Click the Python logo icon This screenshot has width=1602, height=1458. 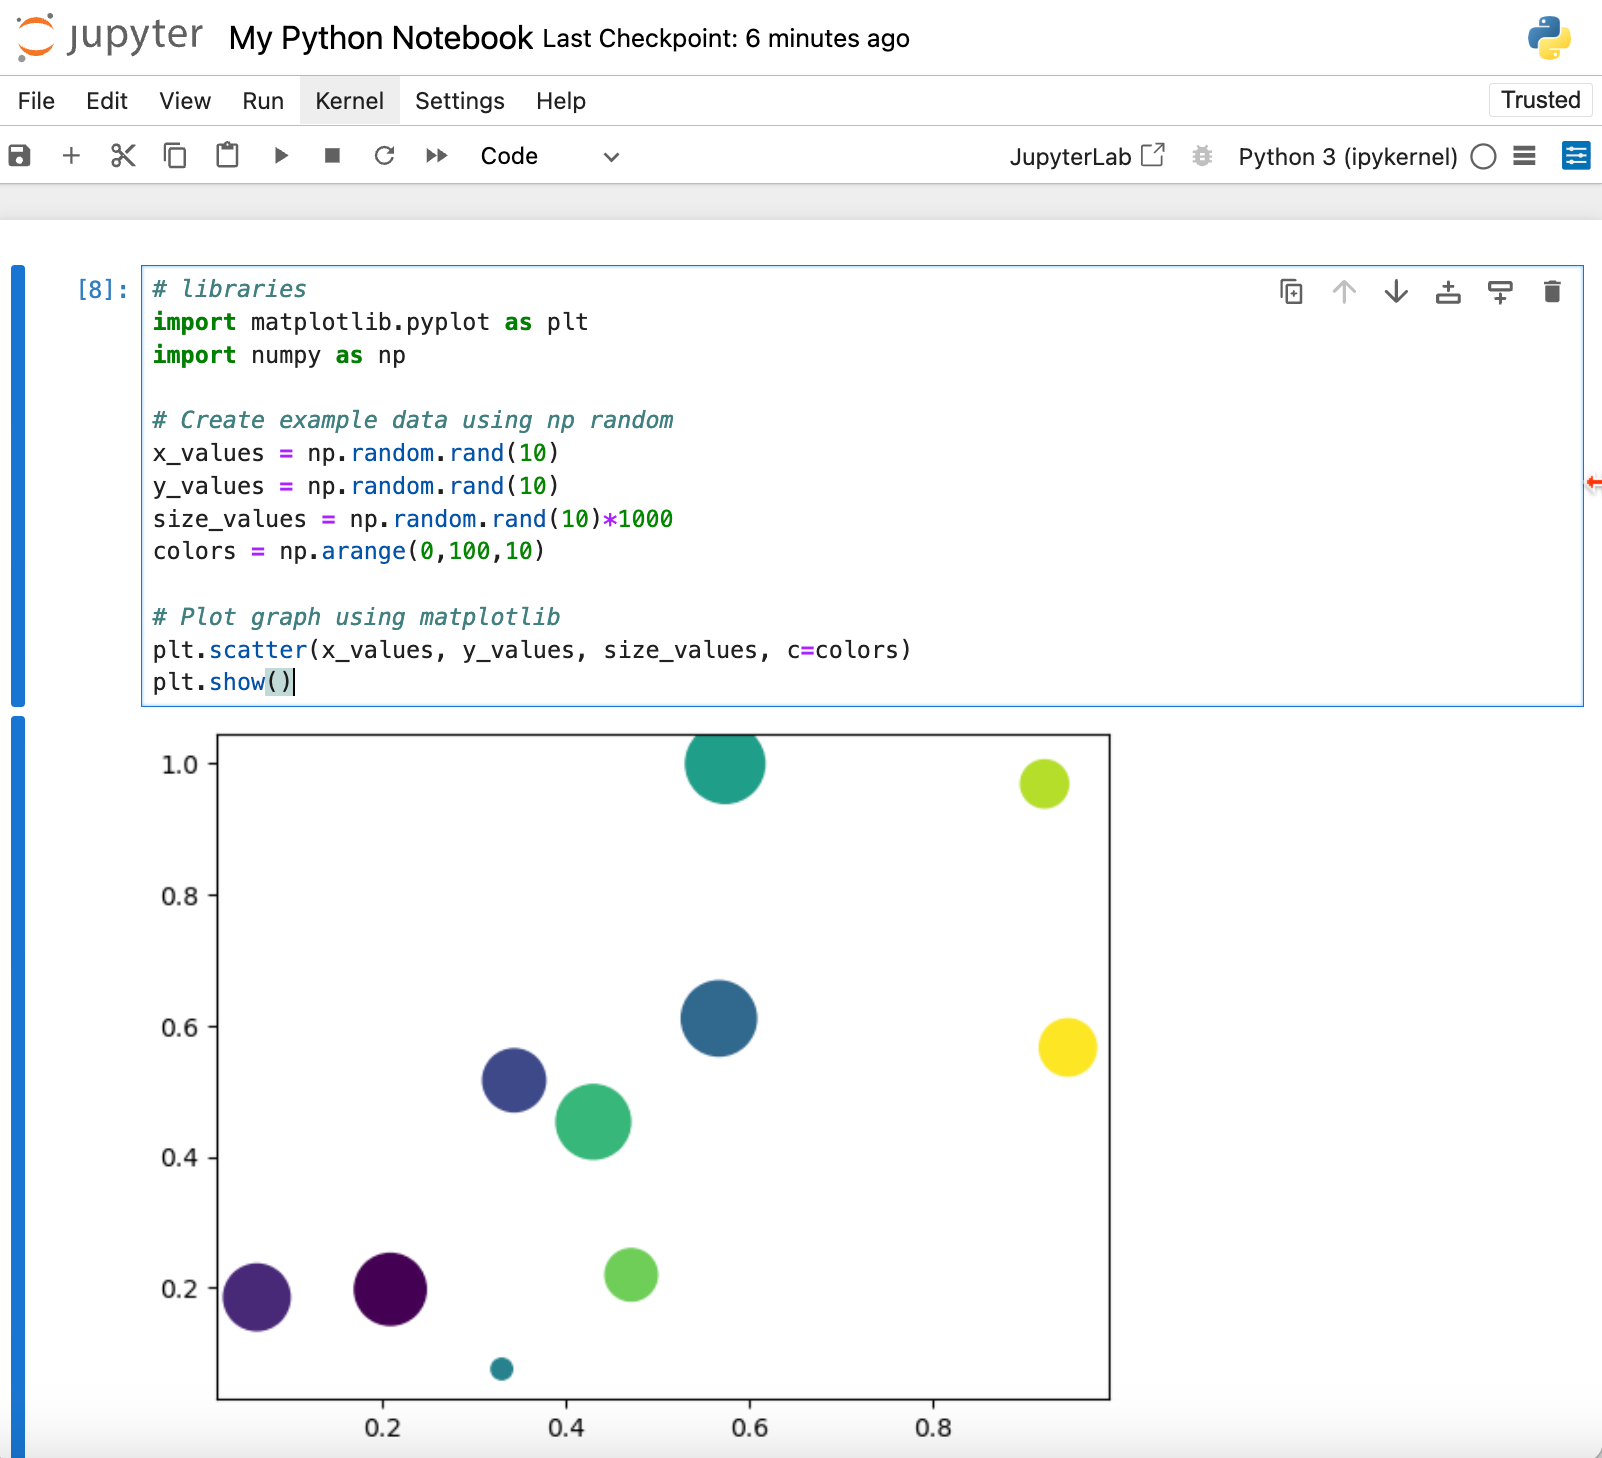click(x=1549, y=38)
